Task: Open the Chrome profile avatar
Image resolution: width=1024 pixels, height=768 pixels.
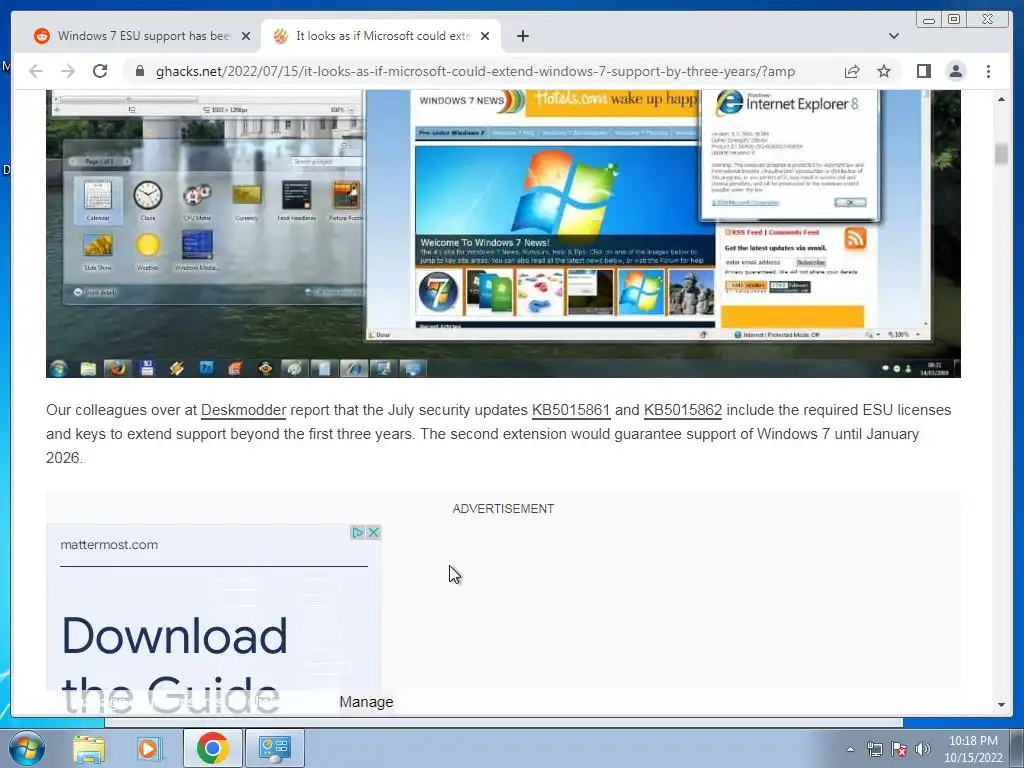Action: (955, 71)
